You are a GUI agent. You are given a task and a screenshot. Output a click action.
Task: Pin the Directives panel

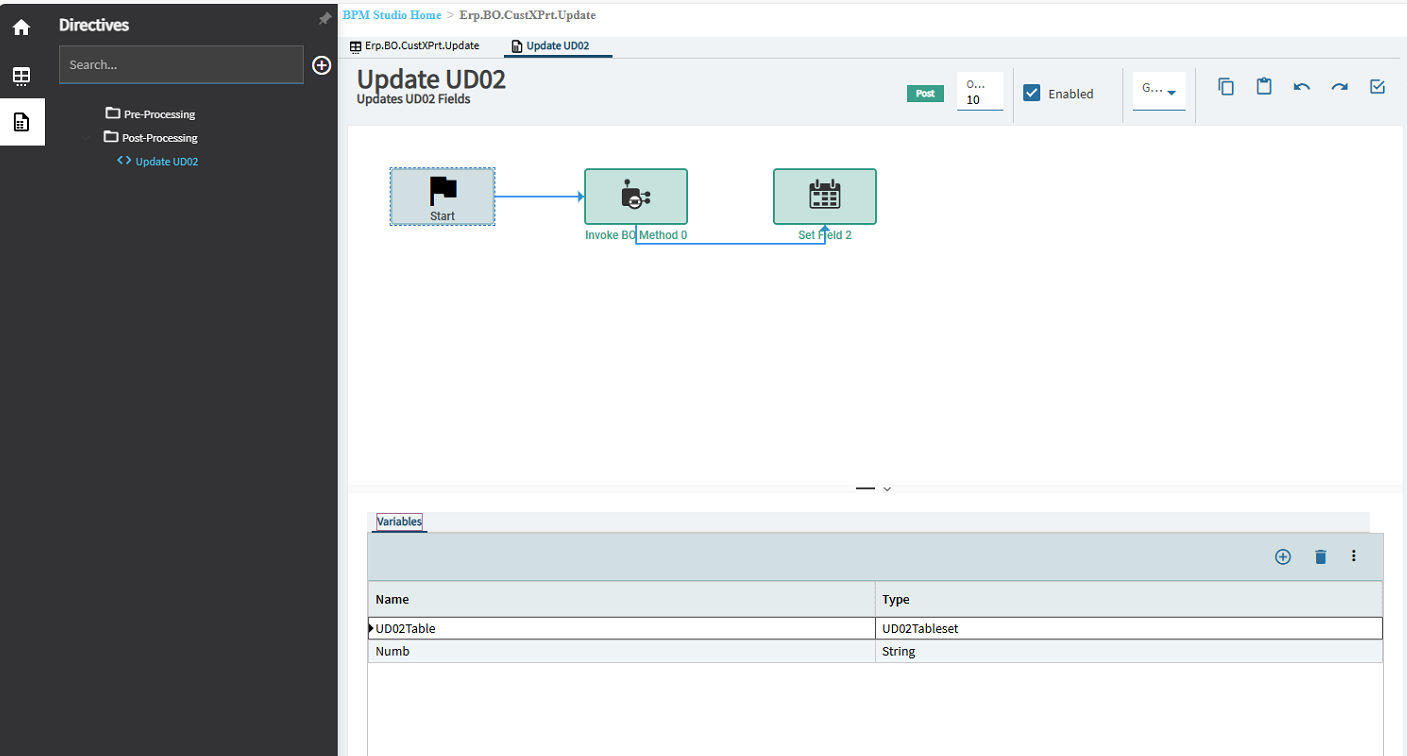coord(324,19)
